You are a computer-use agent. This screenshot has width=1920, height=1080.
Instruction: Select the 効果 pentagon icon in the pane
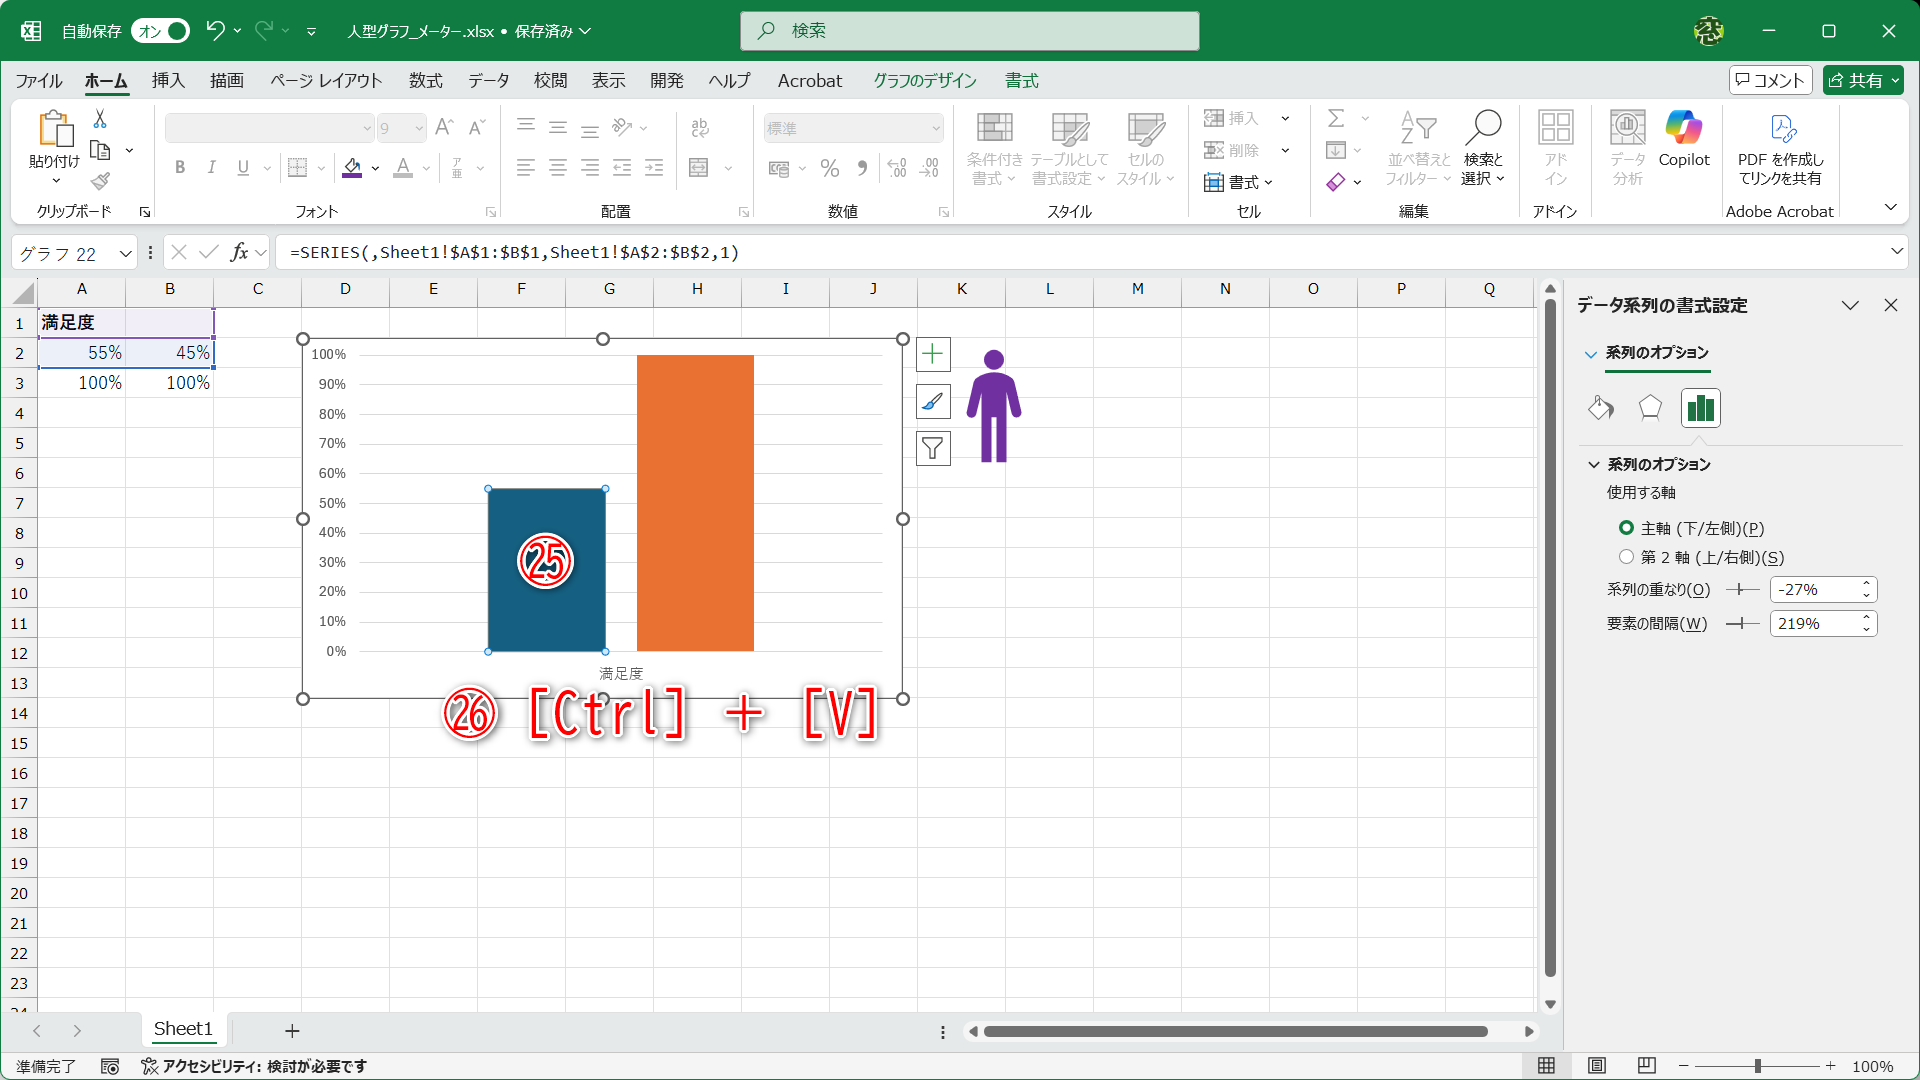pos(1649,408)
